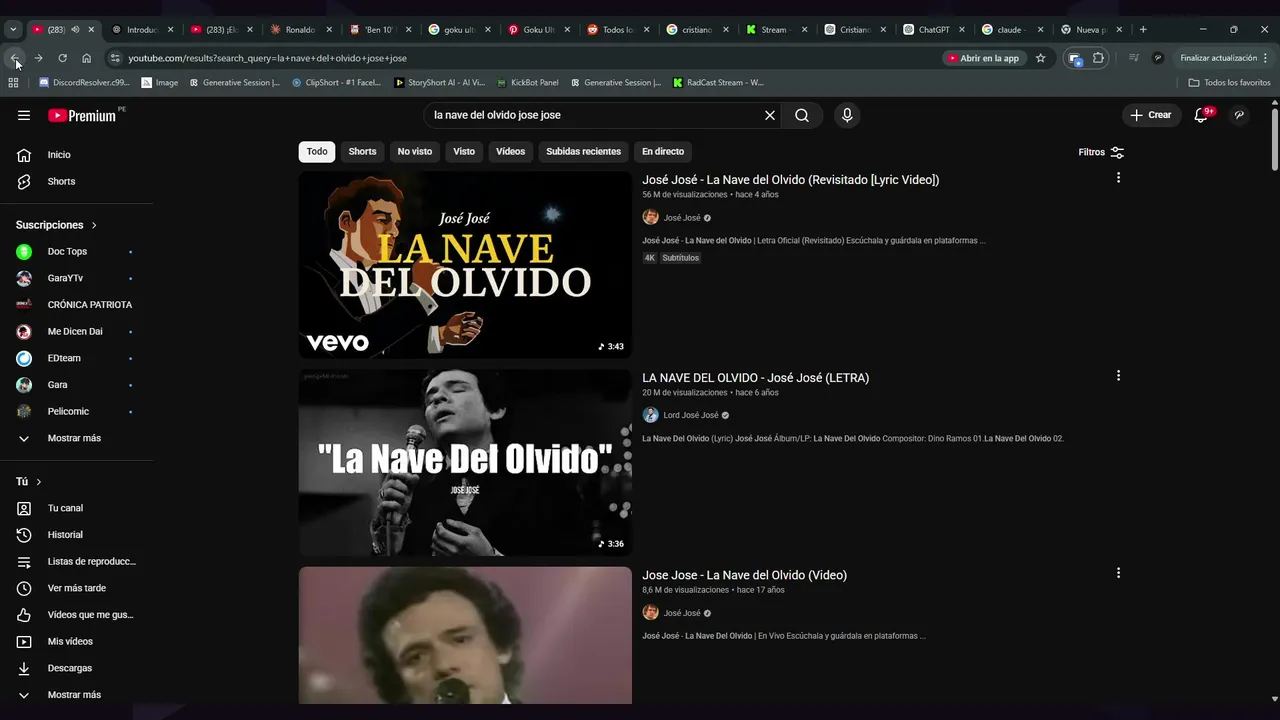Open Vídeos que me gustan in the sidebar

click(x=77, y=615)
